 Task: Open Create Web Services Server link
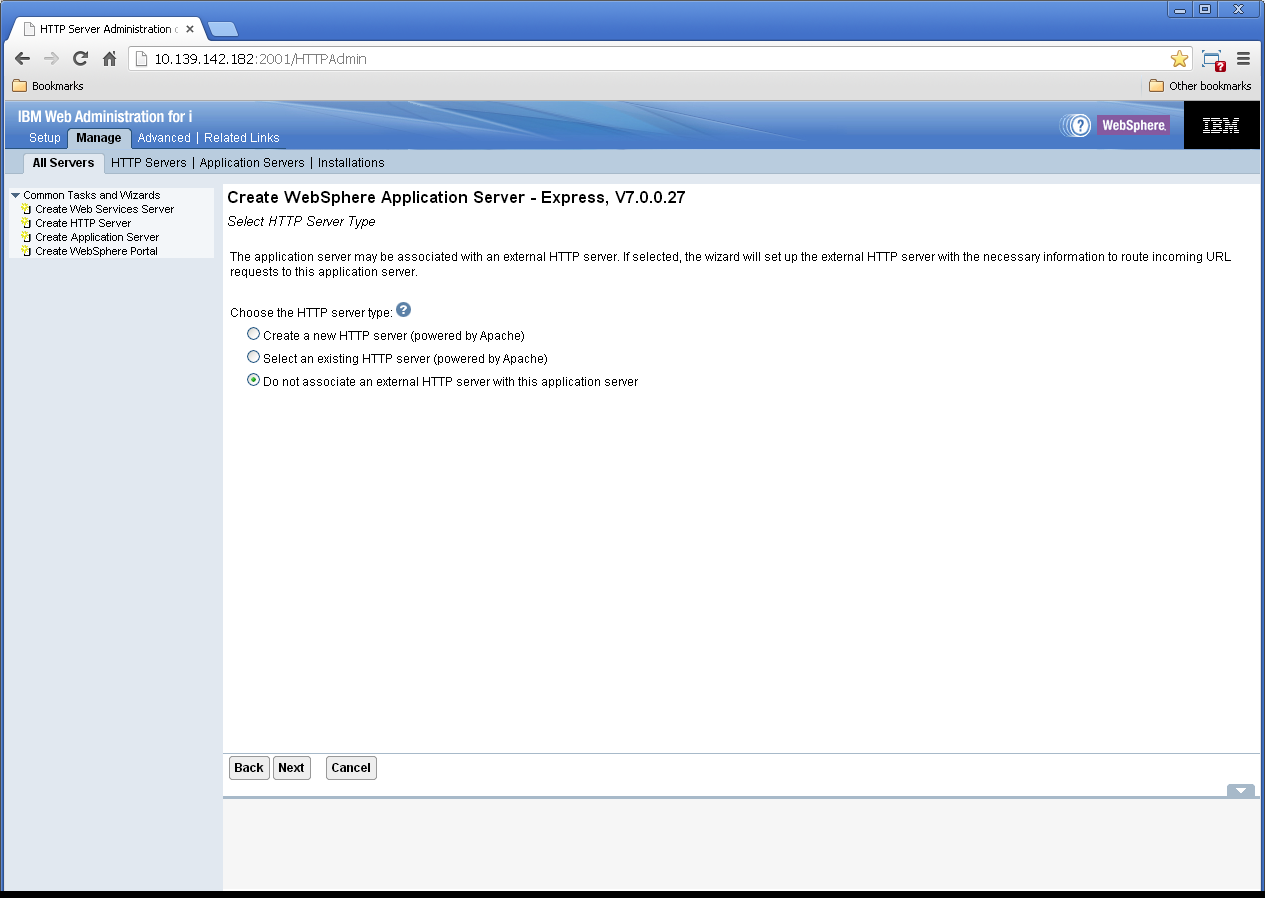pos(105,209)
